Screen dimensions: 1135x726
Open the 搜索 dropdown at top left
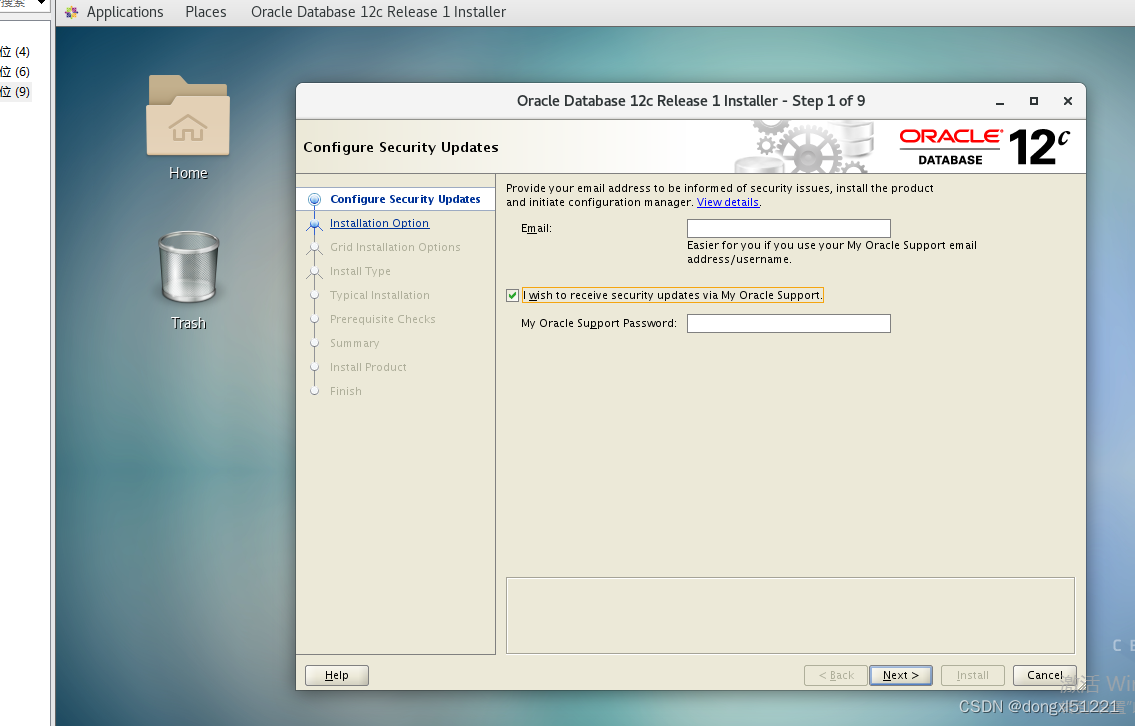pos(18,4)
